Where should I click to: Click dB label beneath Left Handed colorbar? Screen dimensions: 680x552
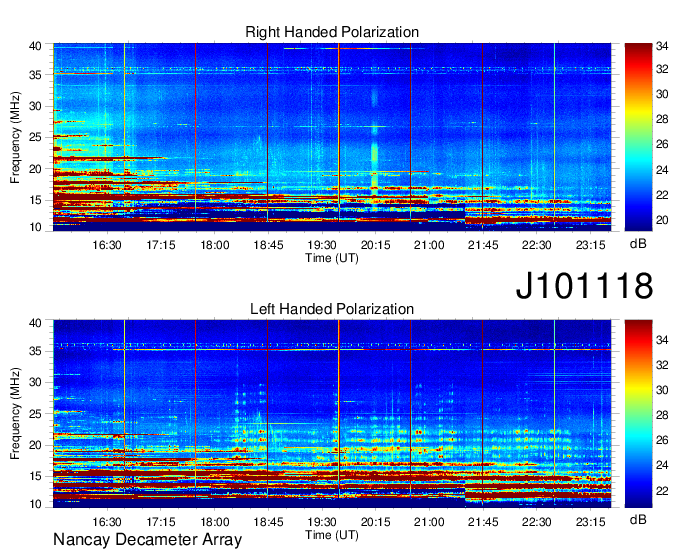pyautogui.click(x=638, y=519)
